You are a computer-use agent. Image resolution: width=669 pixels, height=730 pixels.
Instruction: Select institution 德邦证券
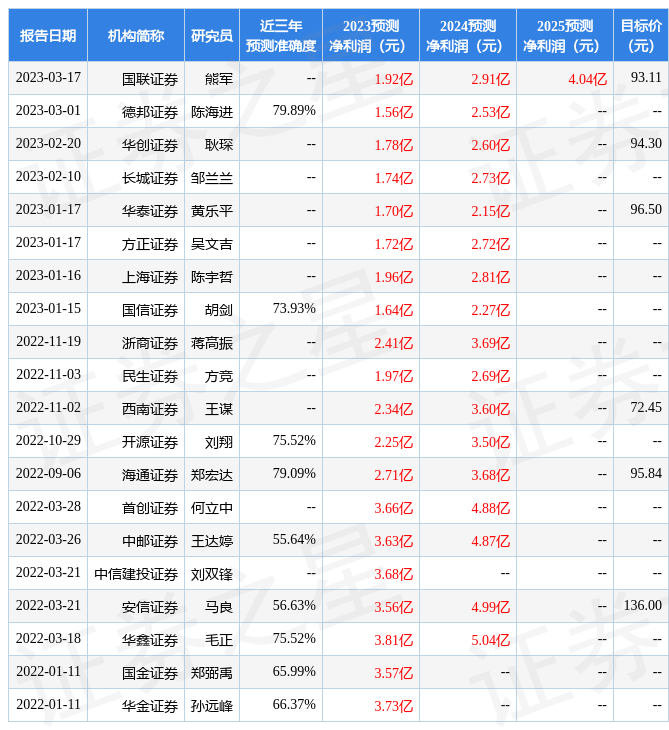(150, 112)
